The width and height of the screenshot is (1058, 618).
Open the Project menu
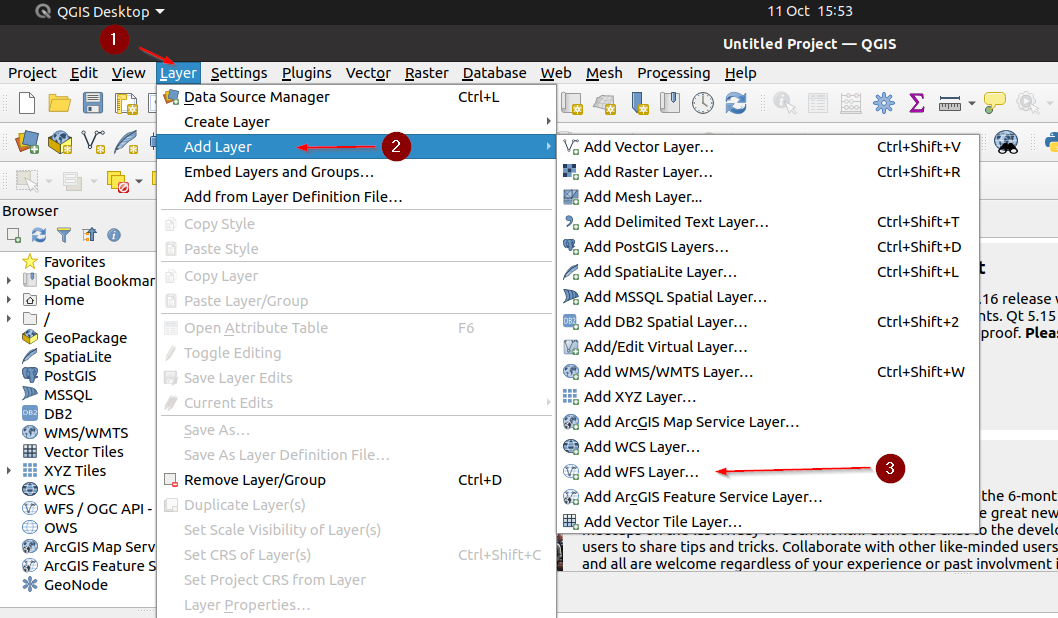coord(32,73)
